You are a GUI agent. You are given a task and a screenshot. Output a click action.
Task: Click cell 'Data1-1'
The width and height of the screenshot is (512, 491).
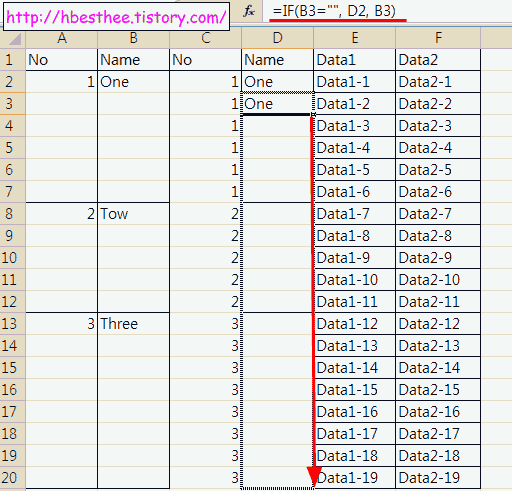[355, 82]
